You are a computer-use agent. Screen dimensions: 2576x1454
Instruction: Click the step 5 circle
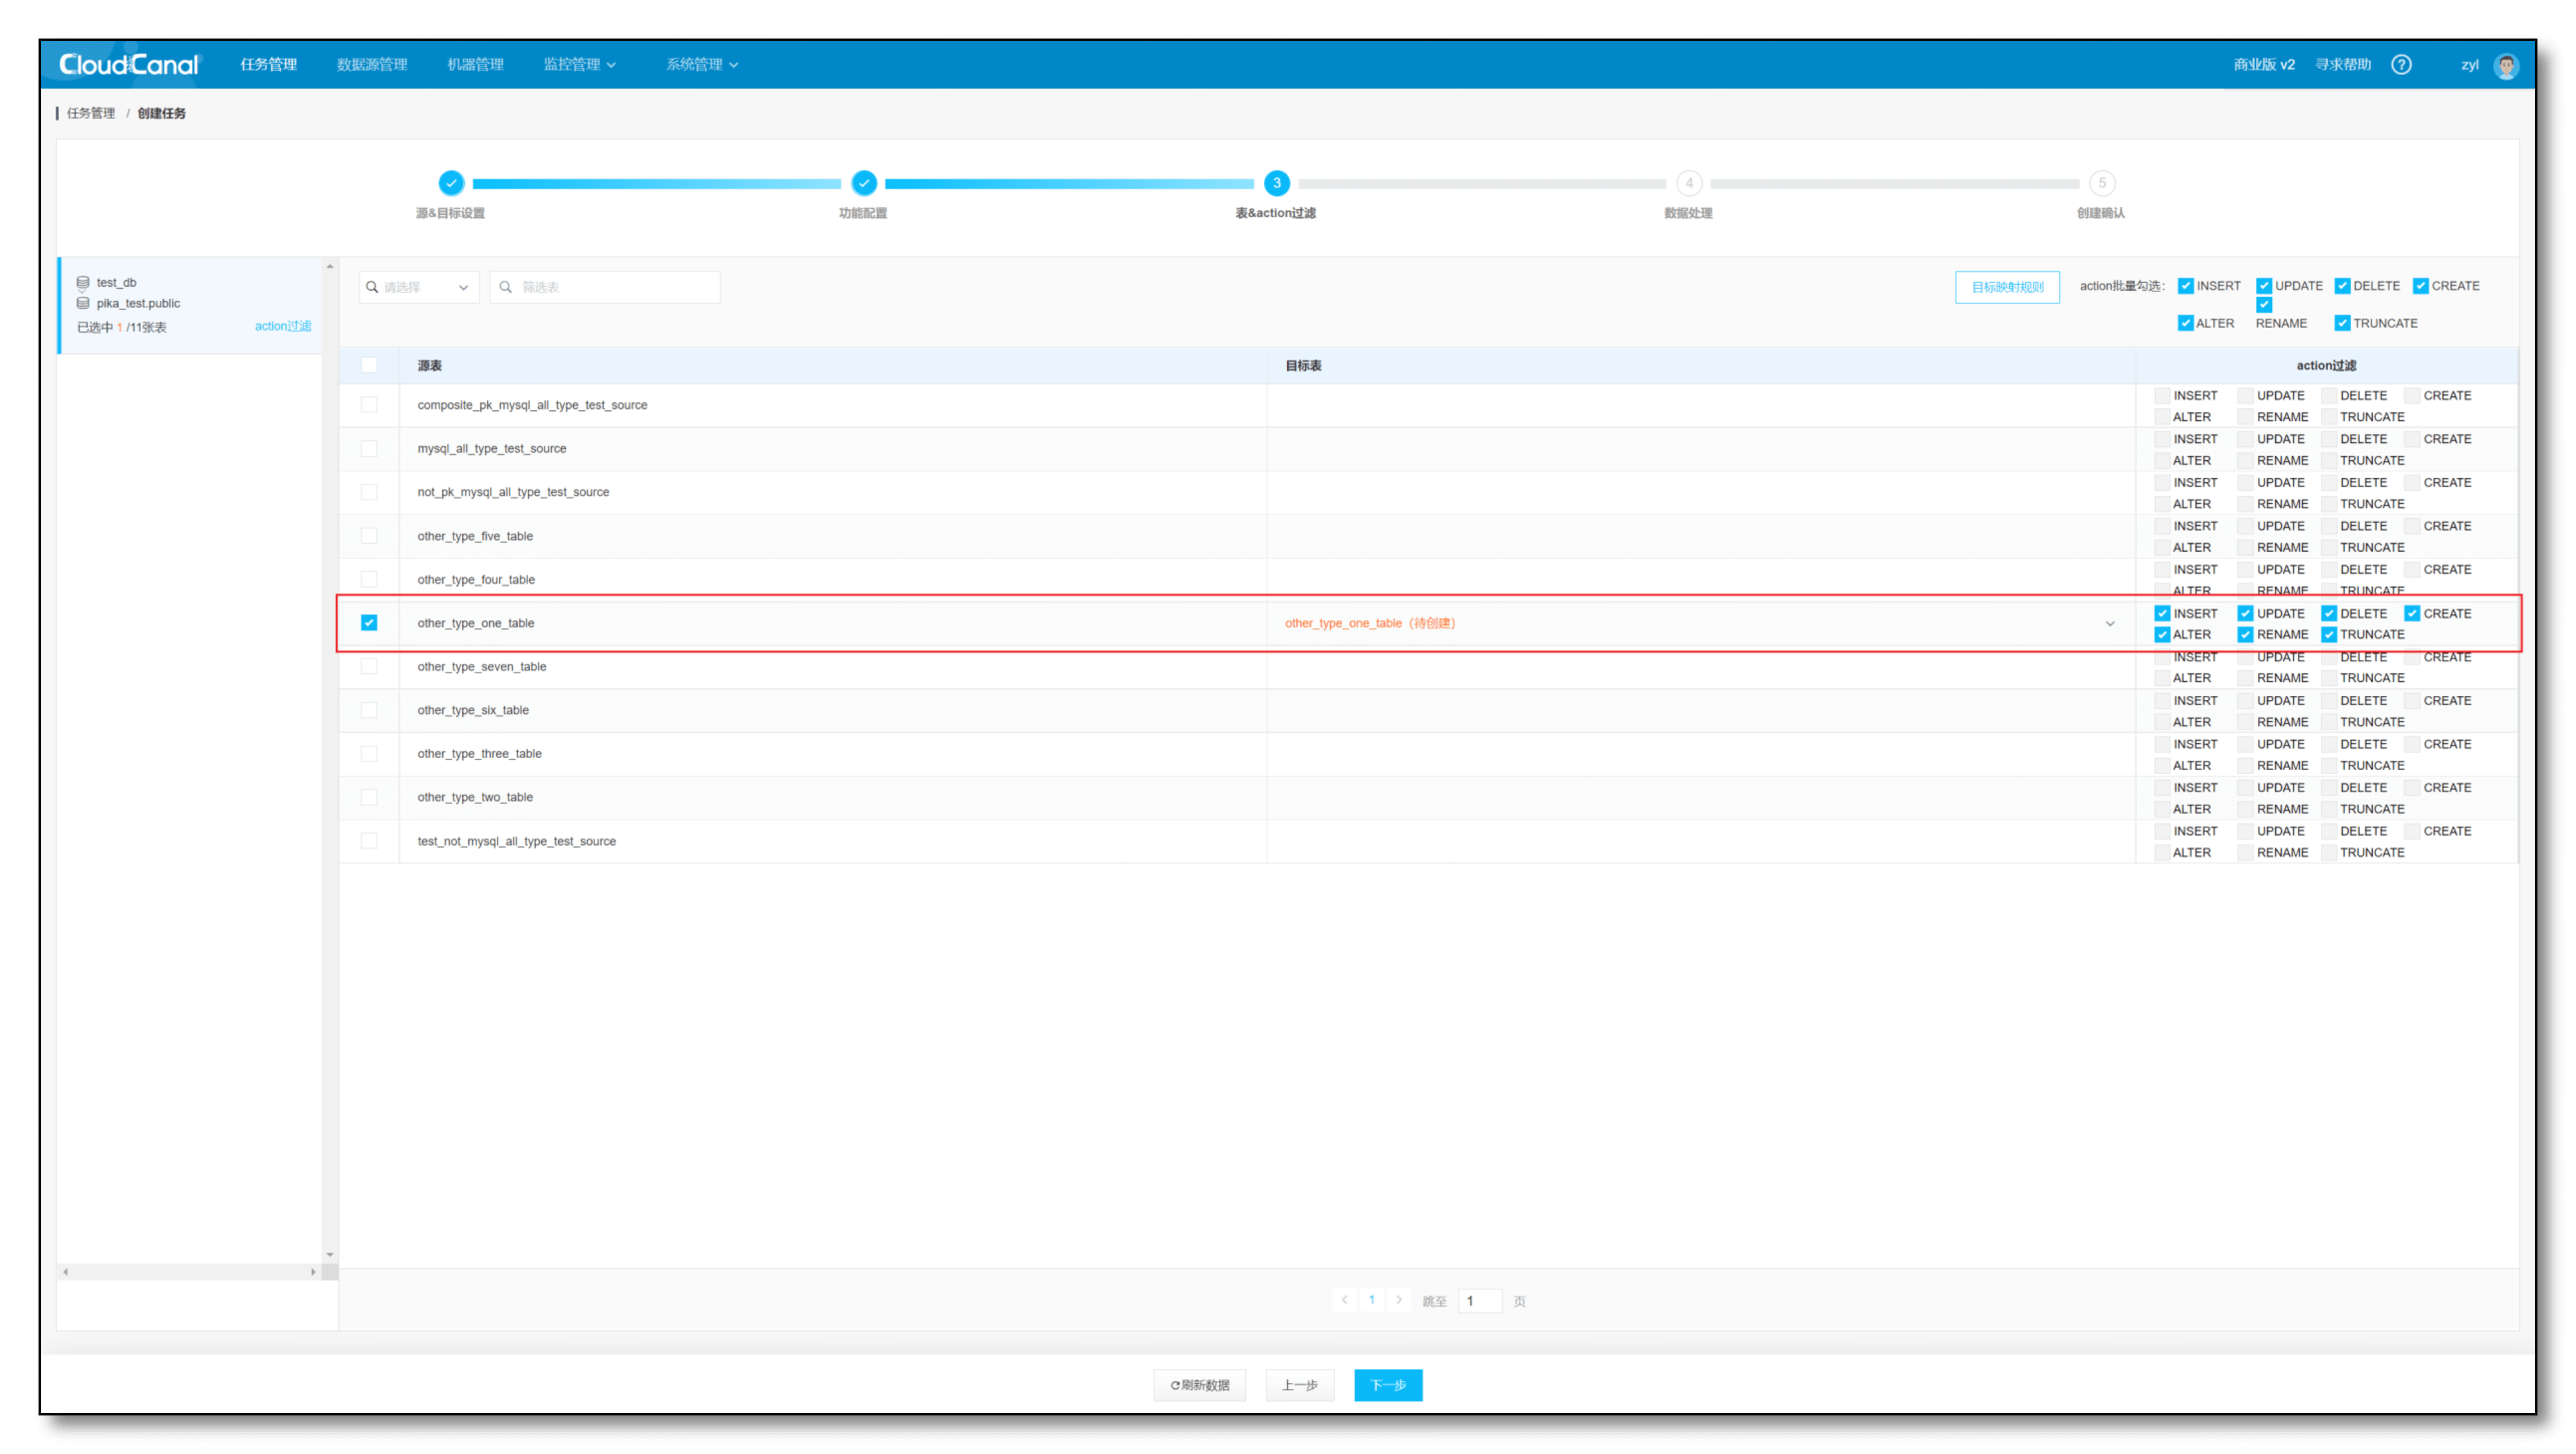click(x=2102, y=183)
